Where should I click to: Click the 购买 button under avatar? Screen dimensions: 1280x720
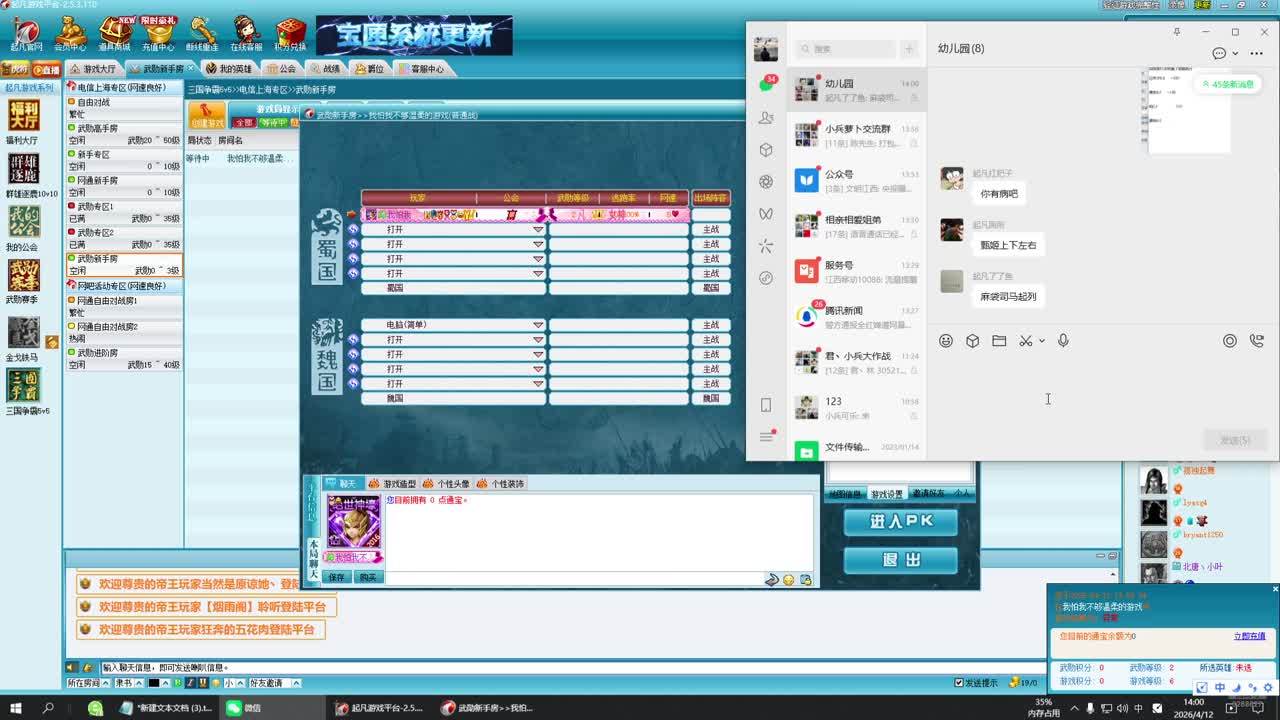[368, 578]
